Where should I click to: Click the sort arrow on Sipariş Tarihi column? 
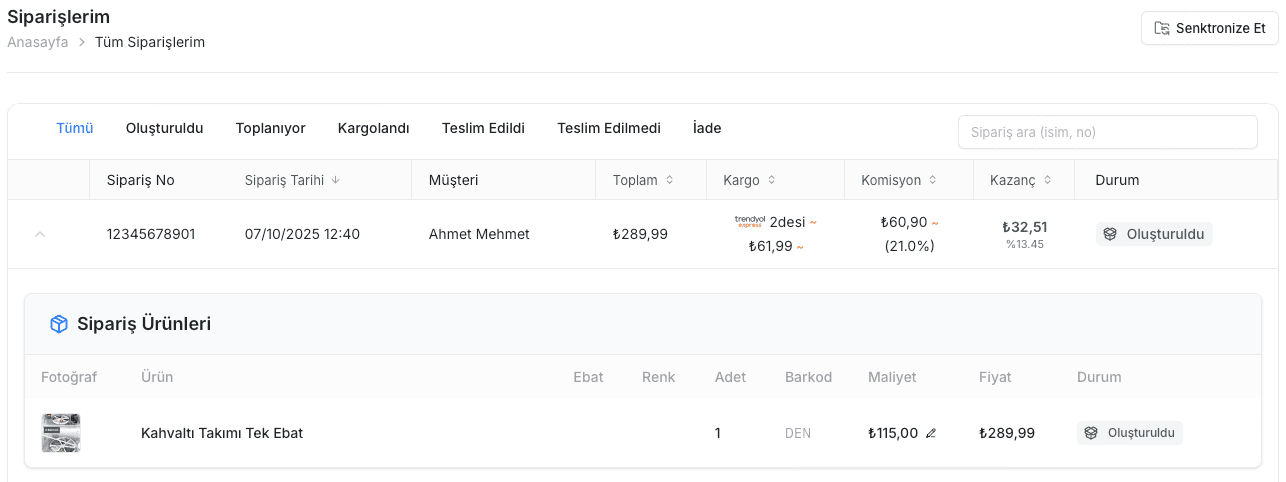335,180
